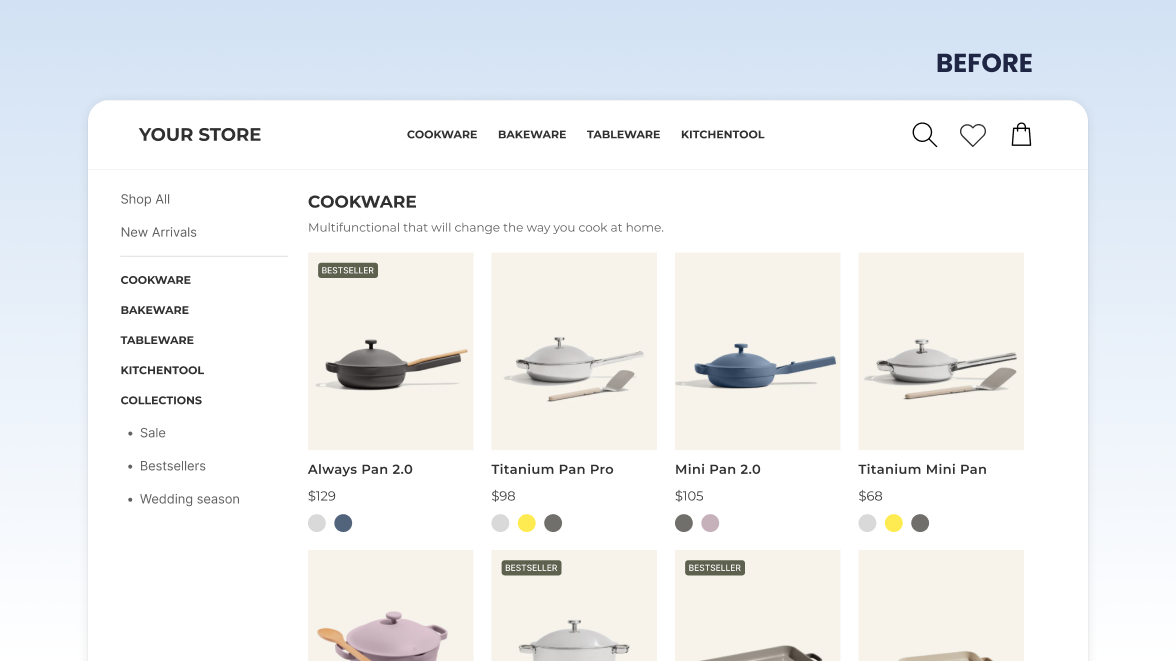Open the search by clicking the magnifier icon
The width and height of the screenshot is (1176, 661).
(924, 134)
